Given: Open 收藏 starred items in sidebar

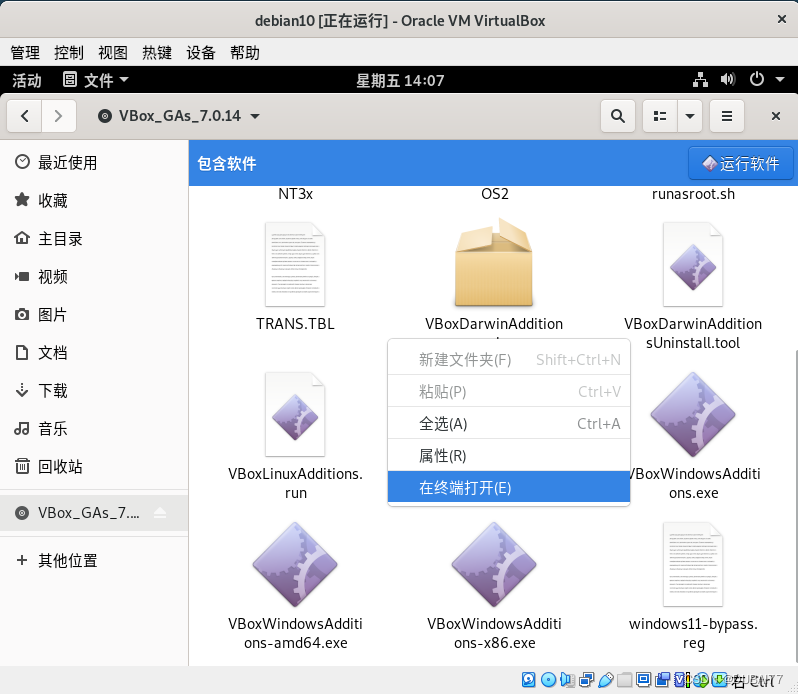Looking at the screenshot, I should [x=94, y=200].
